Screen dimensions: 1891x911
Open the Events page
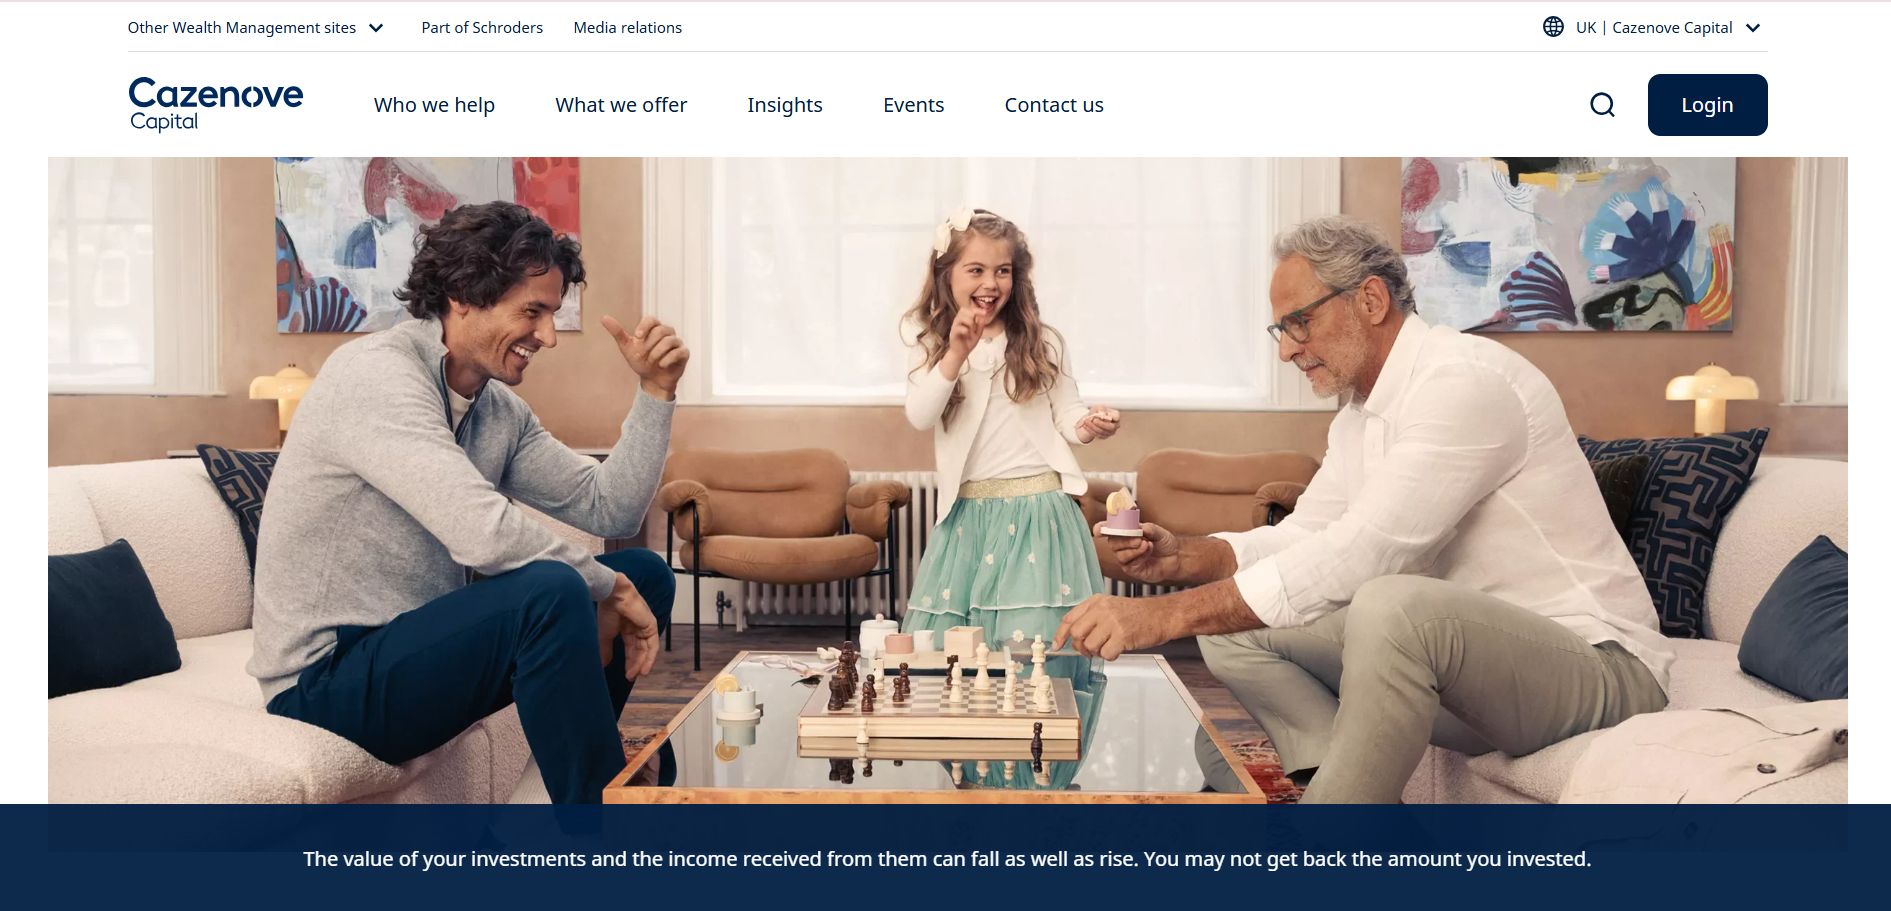[913, 105]
